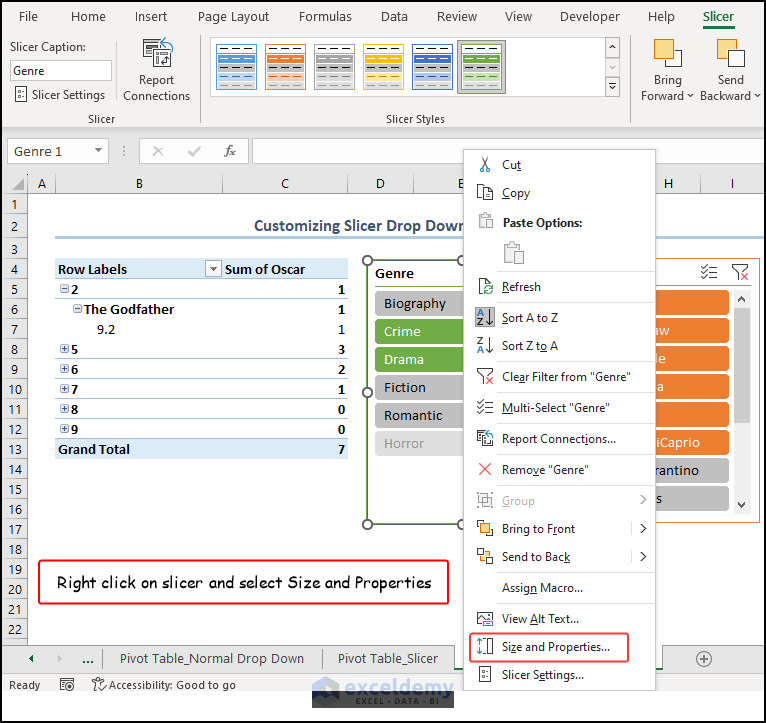Expand the row group 6
This screenshot has width=766, height=723.
(64, 368)
